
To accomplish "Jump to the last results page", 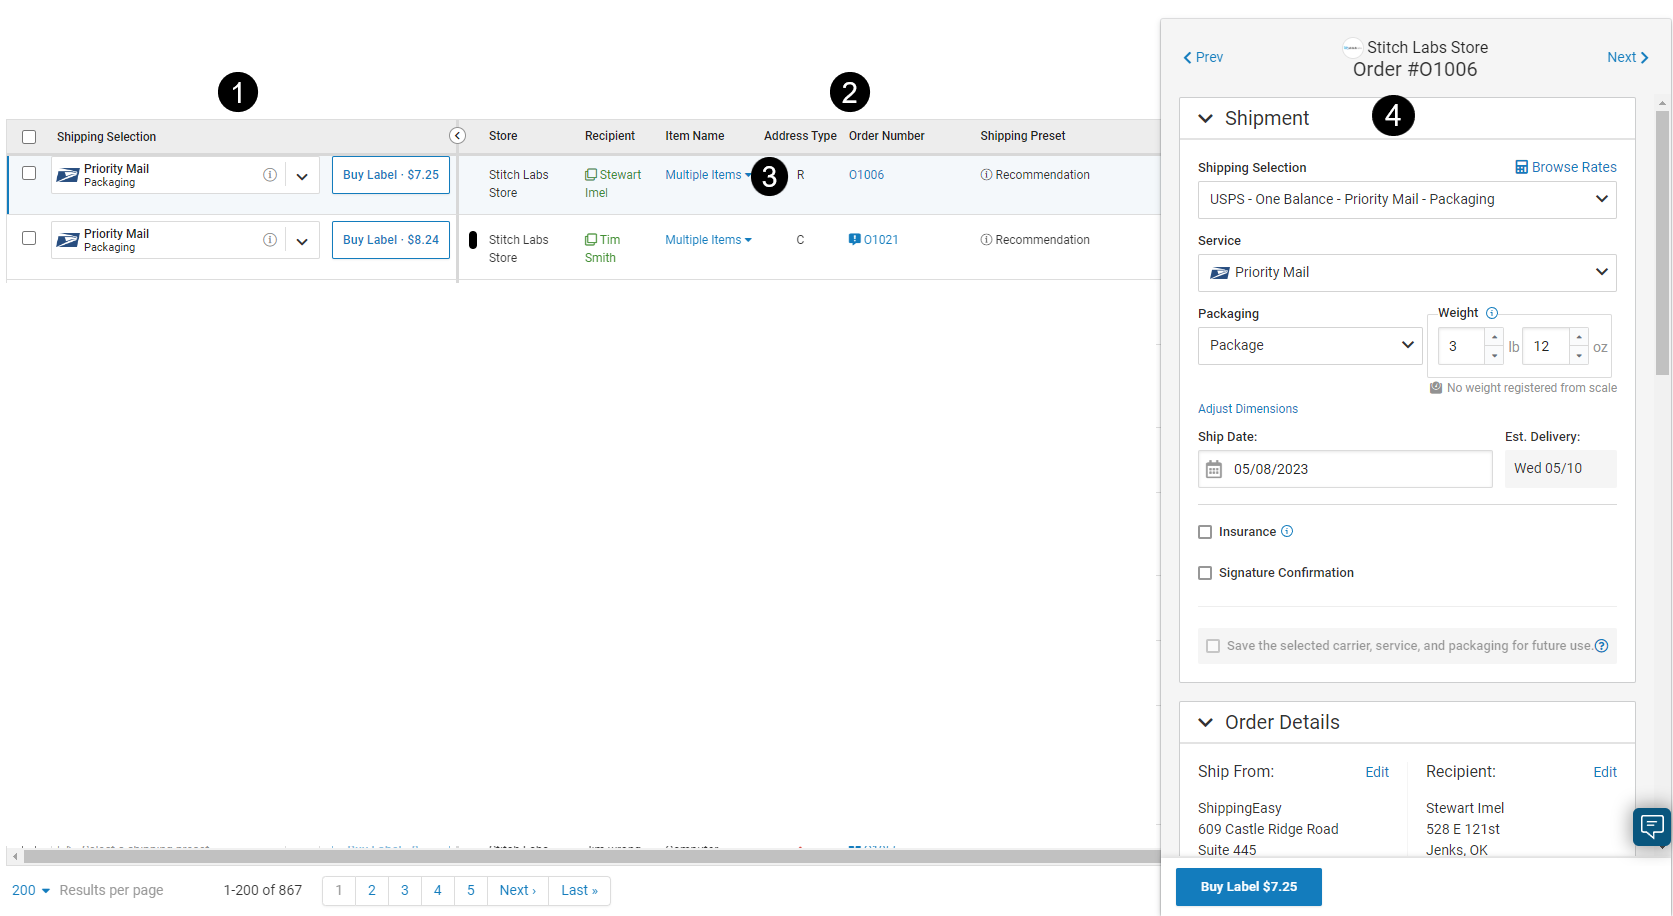I will point(579,890).
